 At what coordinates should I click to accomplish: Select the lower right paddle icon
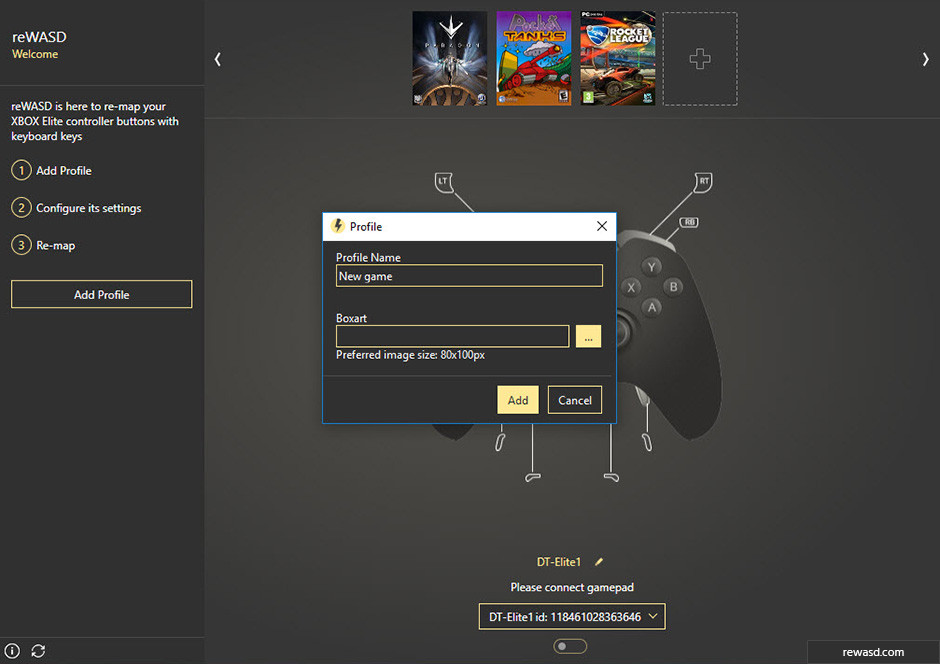[611, 477]
